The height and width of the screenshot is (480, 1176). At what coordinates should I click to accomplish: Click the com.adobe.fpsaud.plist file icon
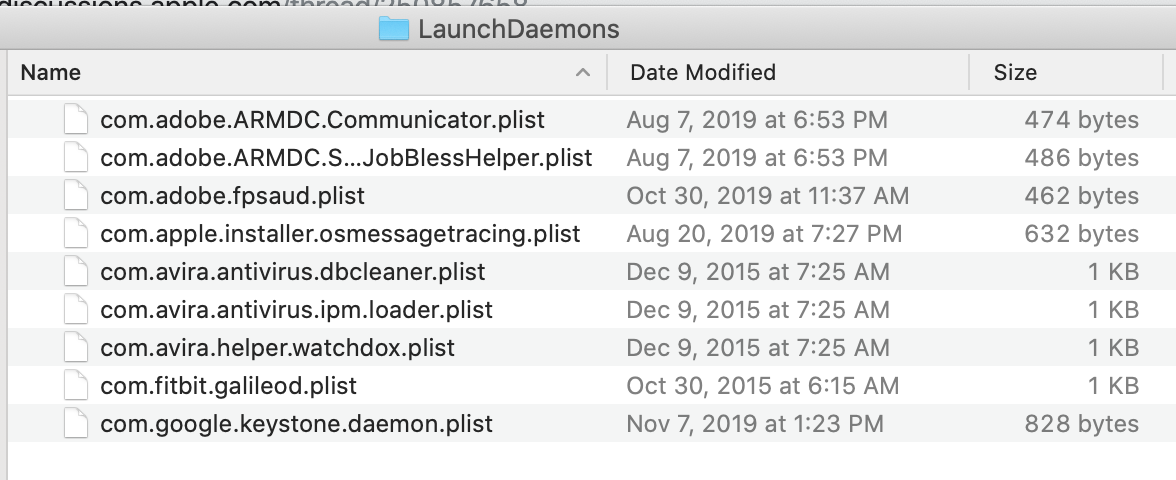click(77, 196)
